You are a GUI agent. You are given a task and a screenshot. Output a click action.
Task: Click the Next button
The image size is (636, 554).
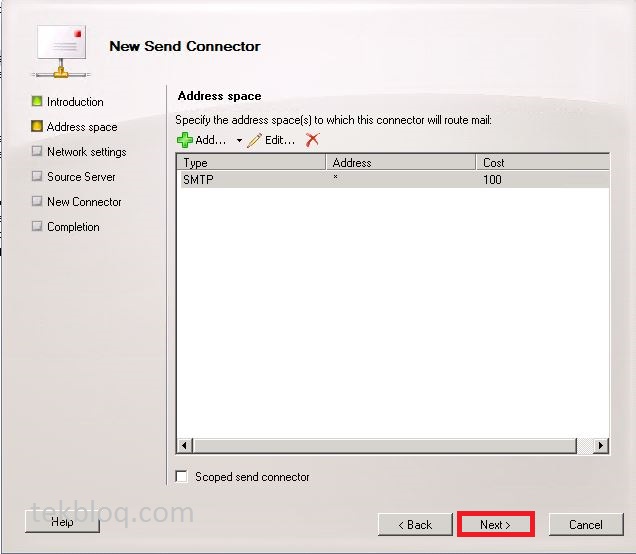[495, 524]
